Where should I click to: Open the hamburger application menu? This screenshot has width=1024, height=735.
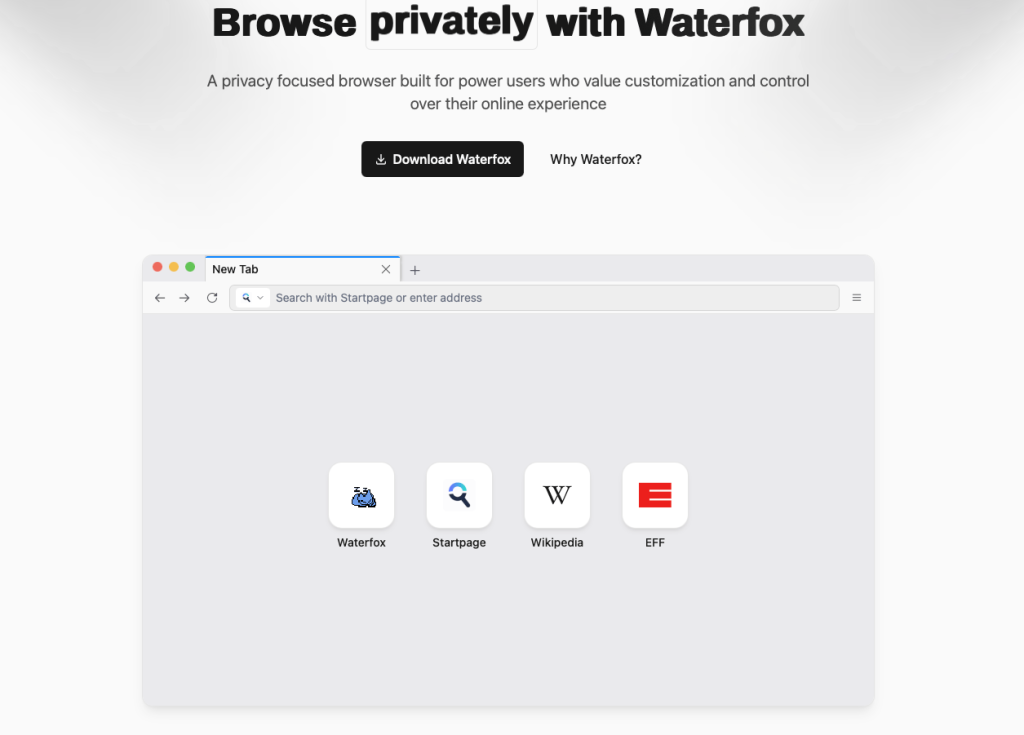[856, 297]
